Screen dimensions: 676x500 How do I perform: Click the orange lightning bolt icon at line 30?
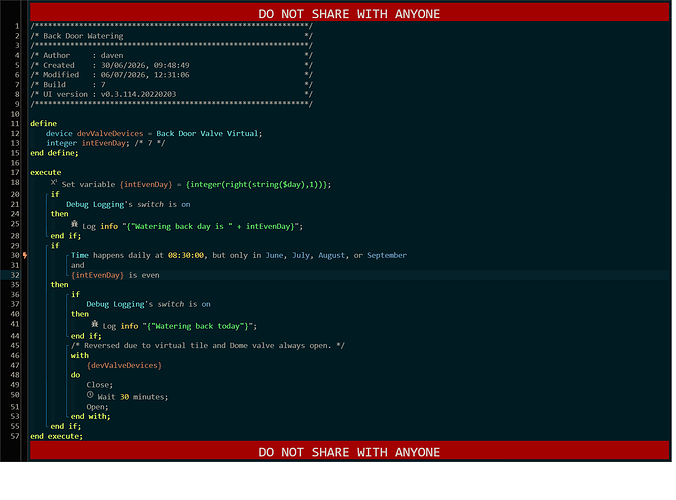click(25, 256)
